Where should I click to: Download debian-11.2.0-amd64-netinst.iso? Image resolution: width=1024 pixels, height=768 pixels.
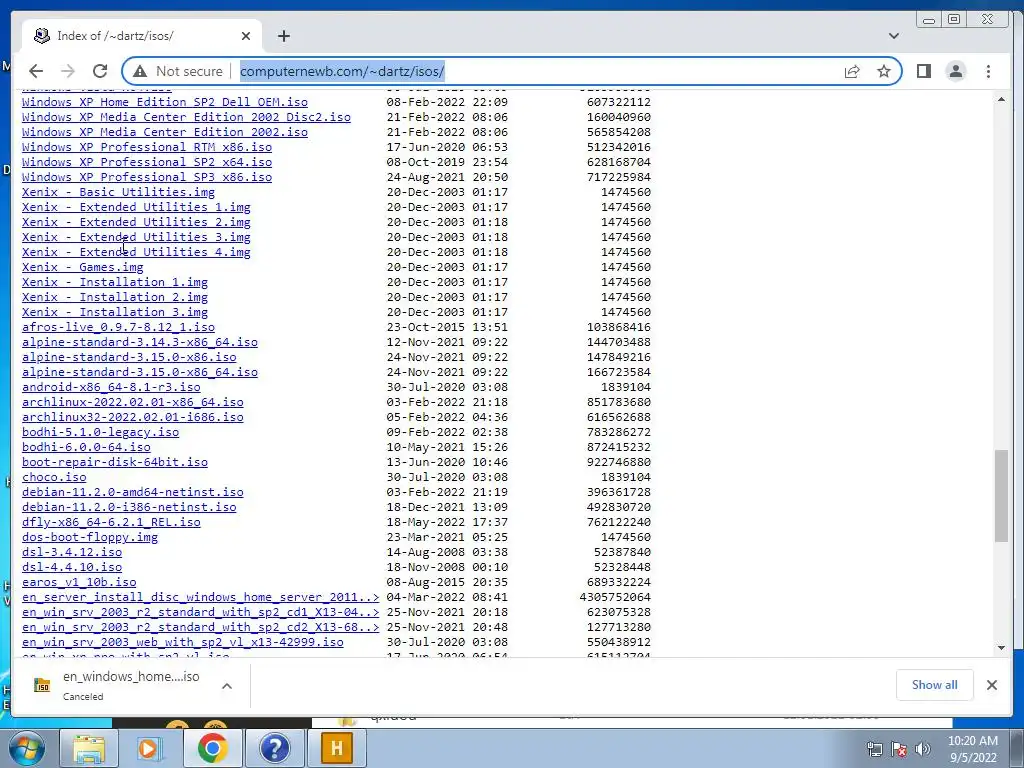click(133, 492)
